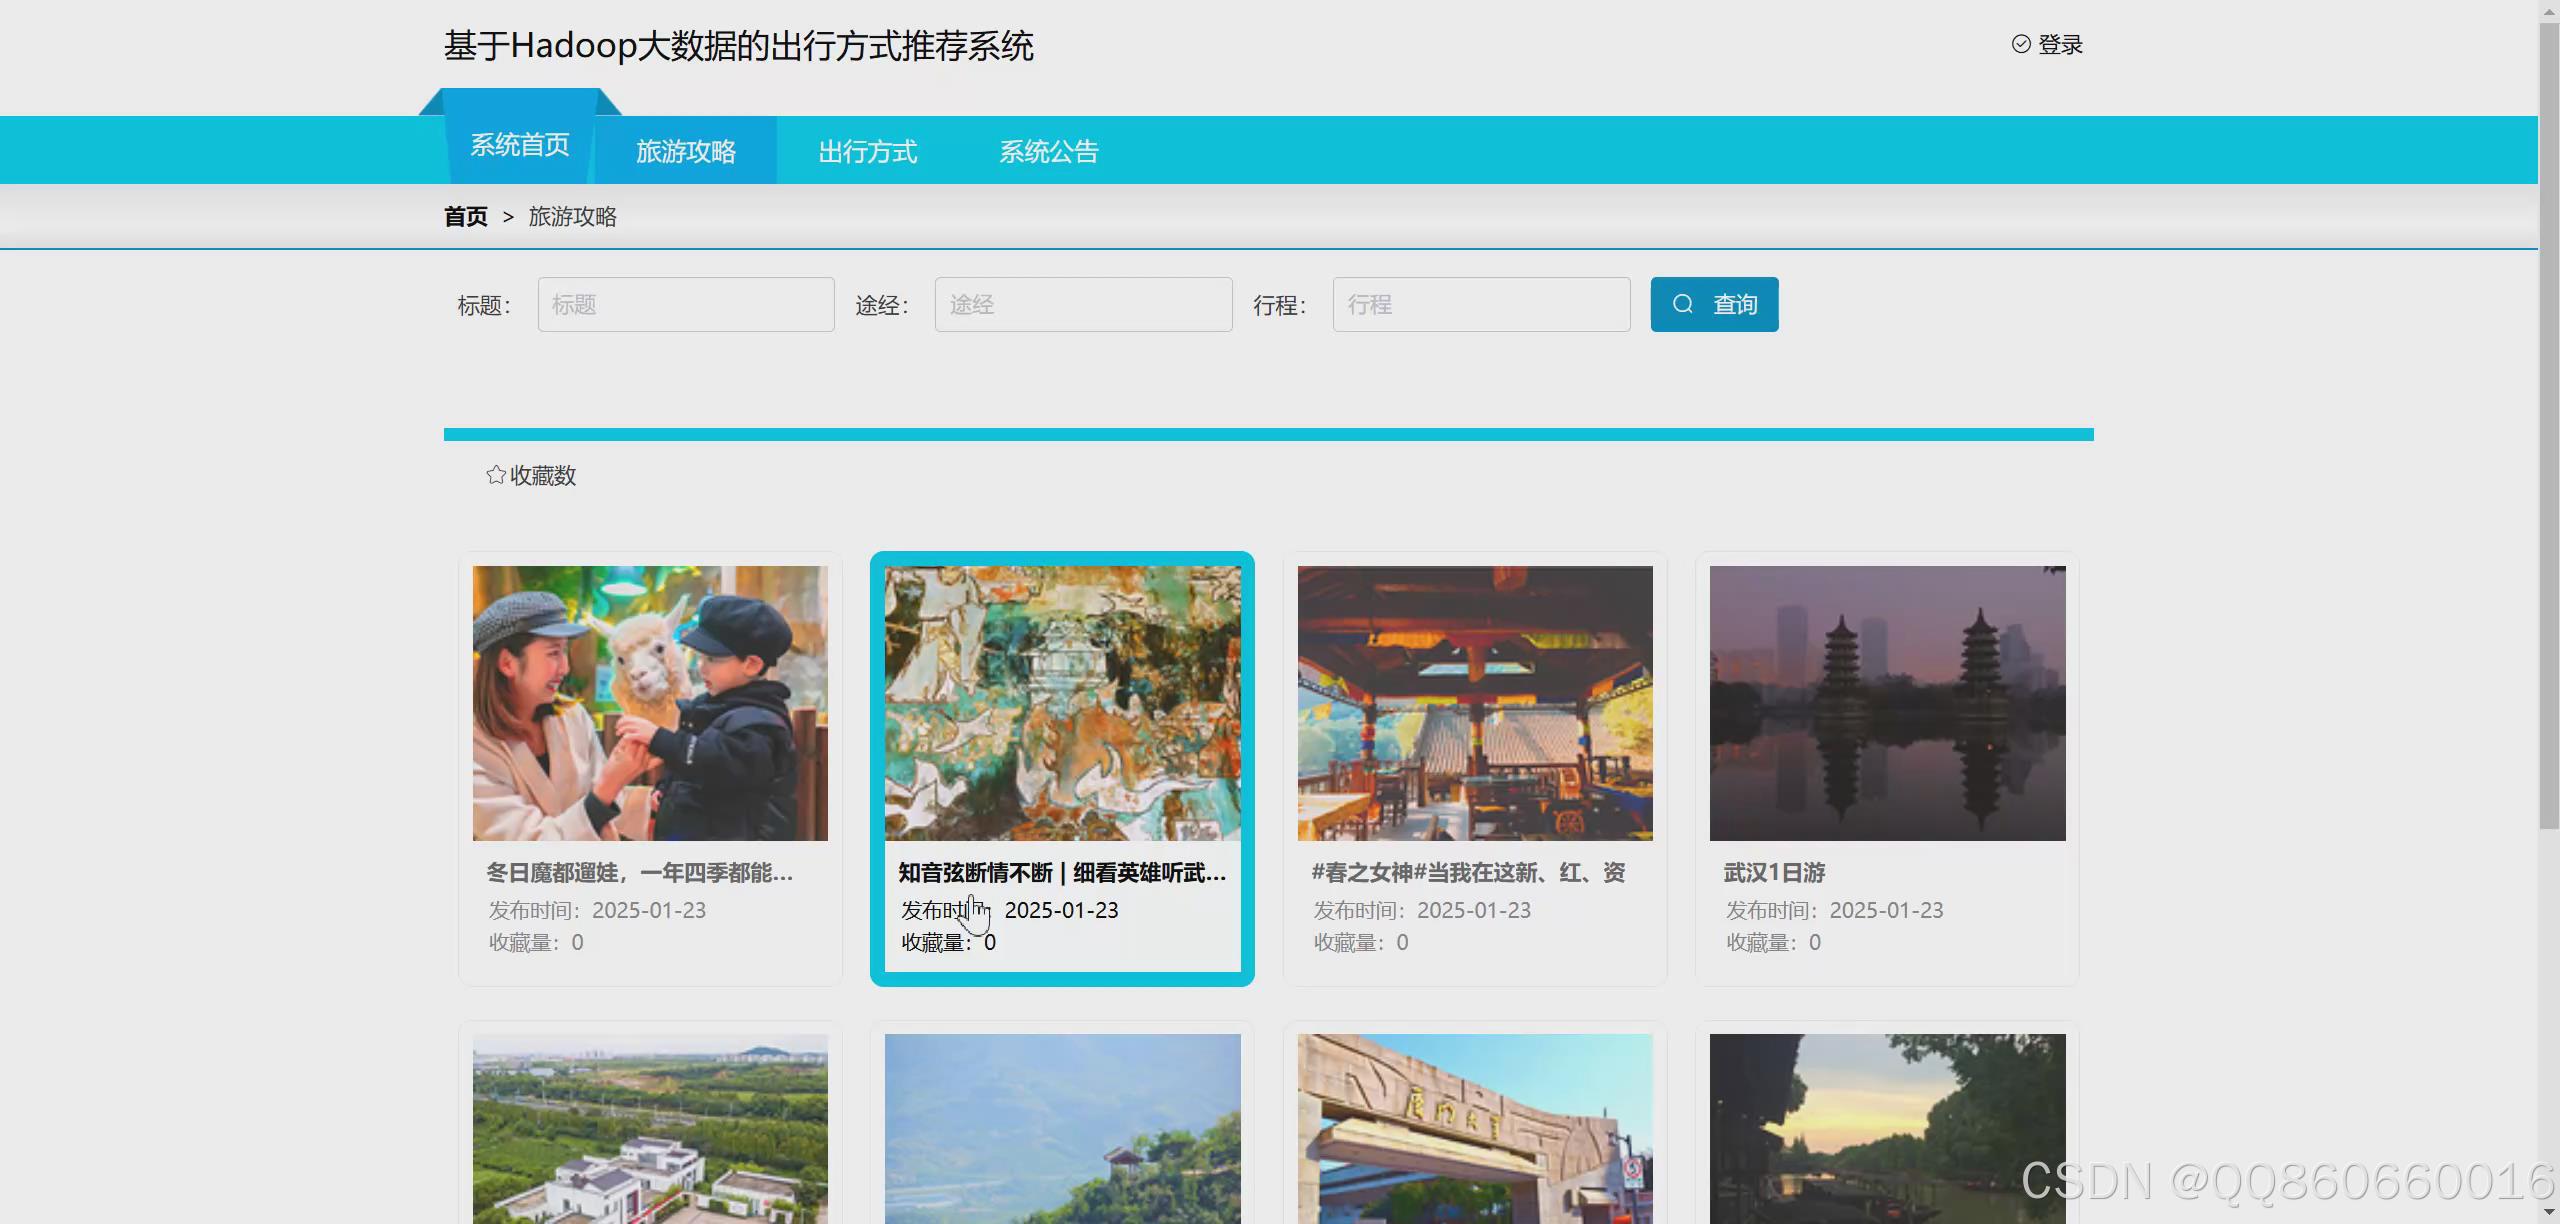Click the magnifier icon in 查询 button
The image size is (2560, 1224).
pos(1683,304)
